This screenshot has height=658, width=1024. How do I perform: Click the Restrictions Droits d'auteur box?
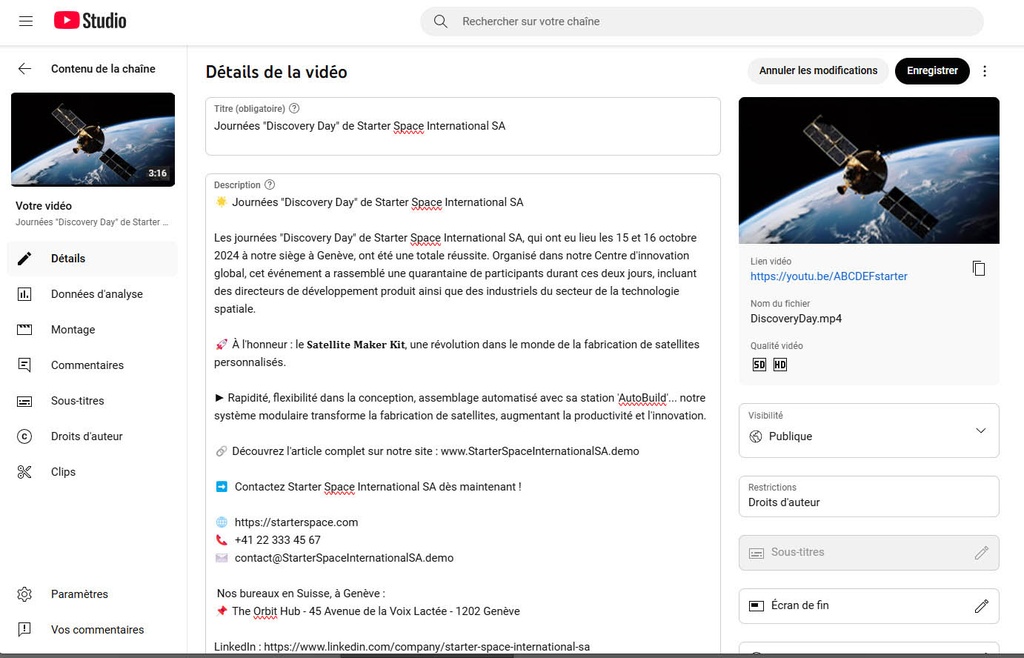(x=869, y=496)
